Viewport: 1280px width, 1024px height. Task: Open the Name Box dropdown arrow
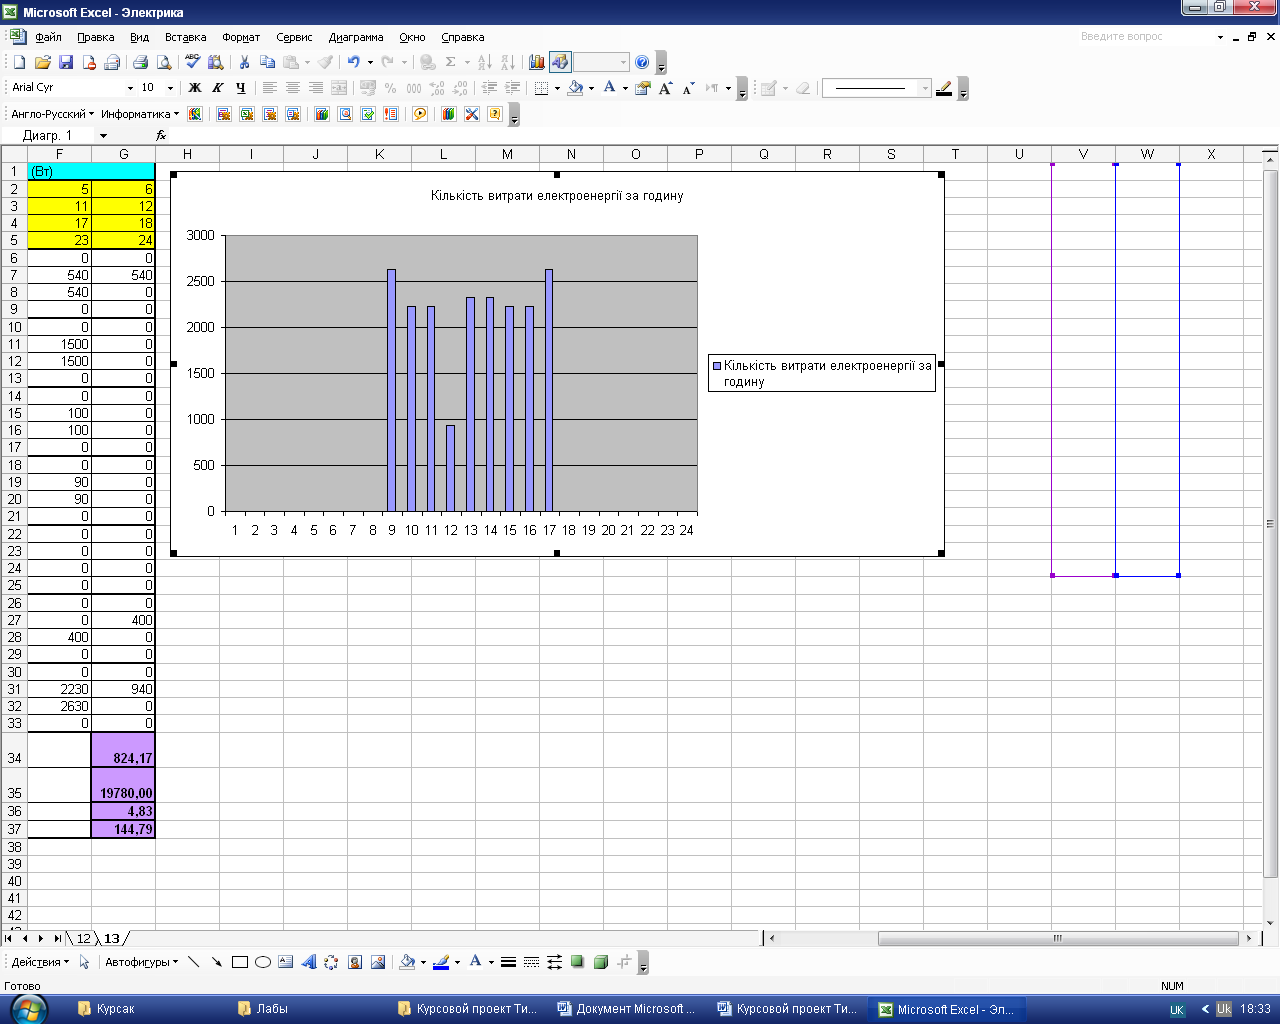[x=103, y=135]
